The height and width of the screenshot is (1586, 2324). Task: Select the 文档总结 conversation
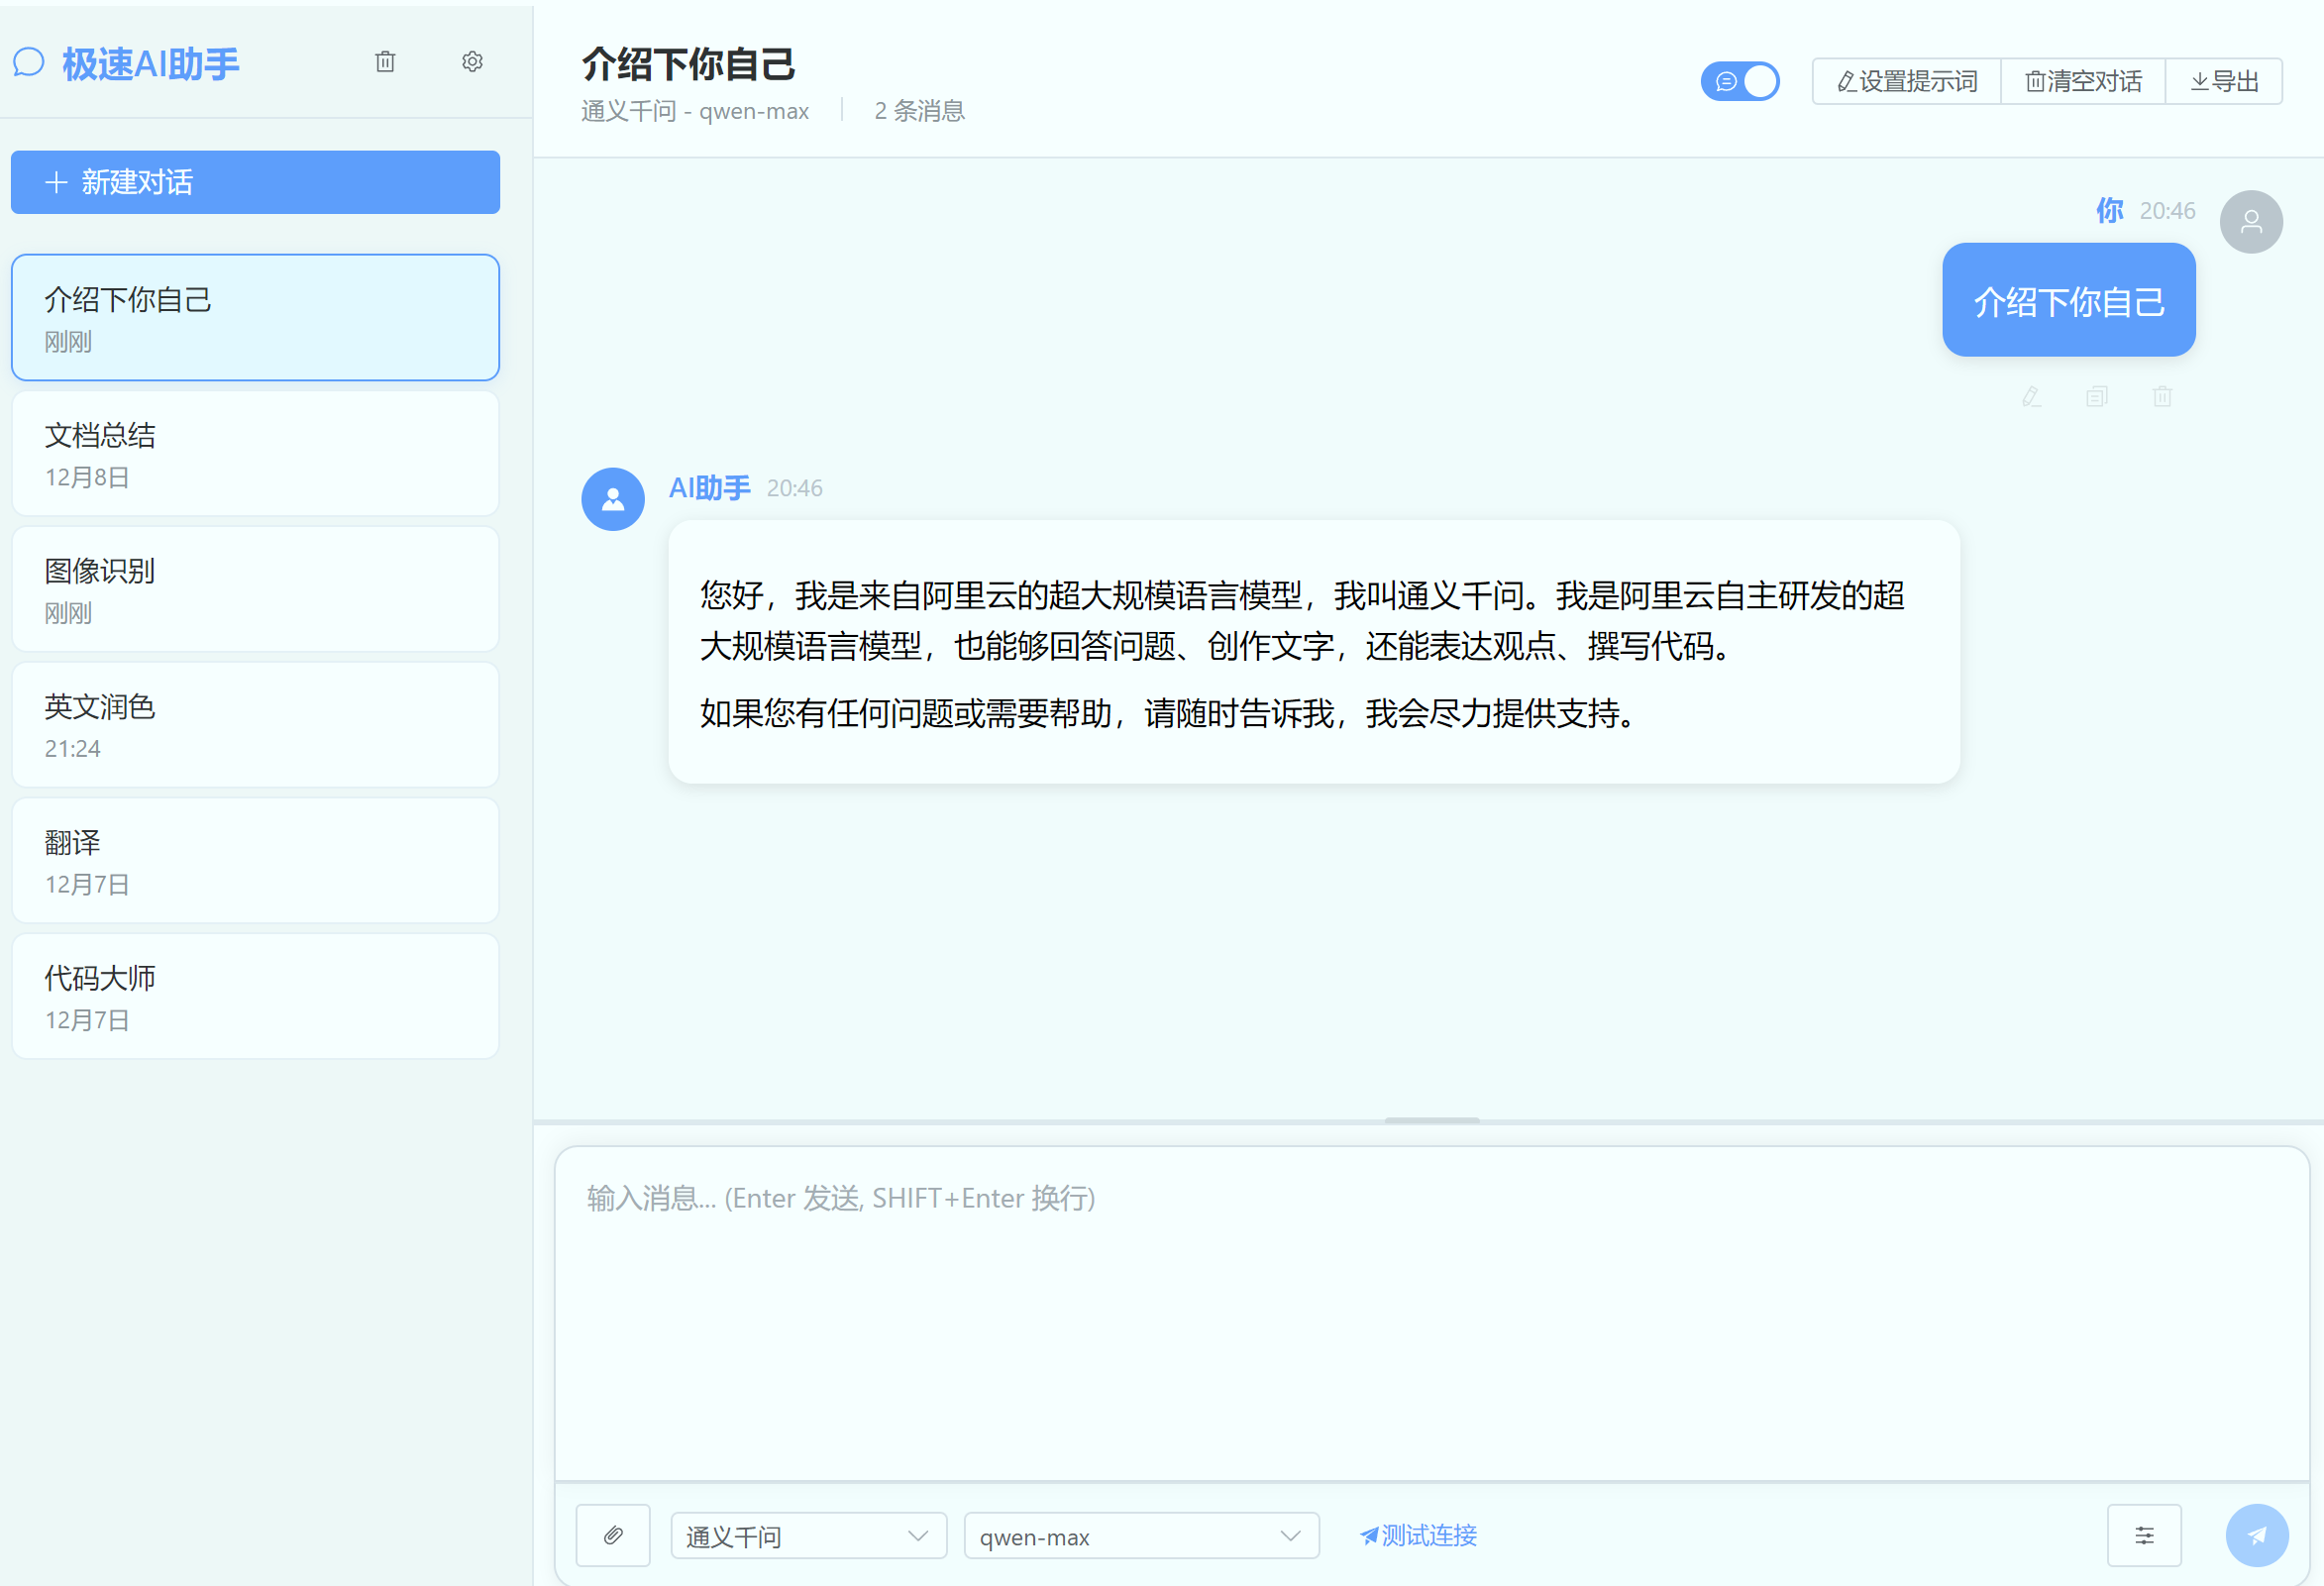pos(255,454)
